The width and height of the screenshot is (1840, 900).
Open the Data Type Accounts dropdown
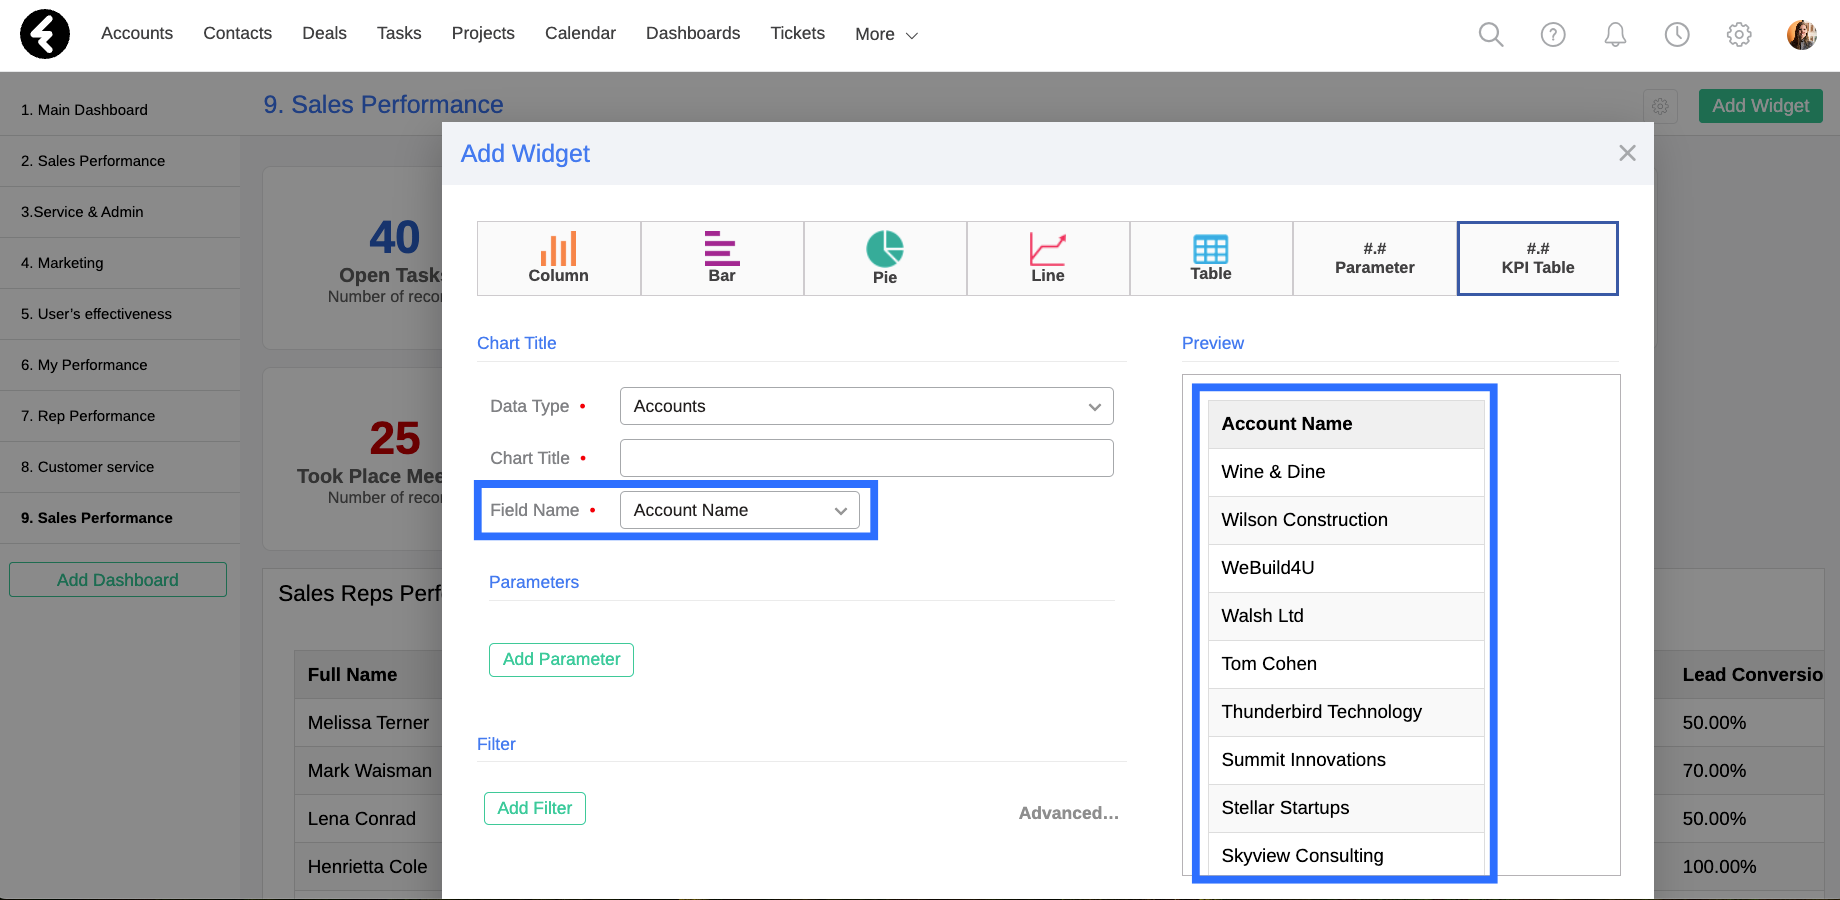point(867,406)
